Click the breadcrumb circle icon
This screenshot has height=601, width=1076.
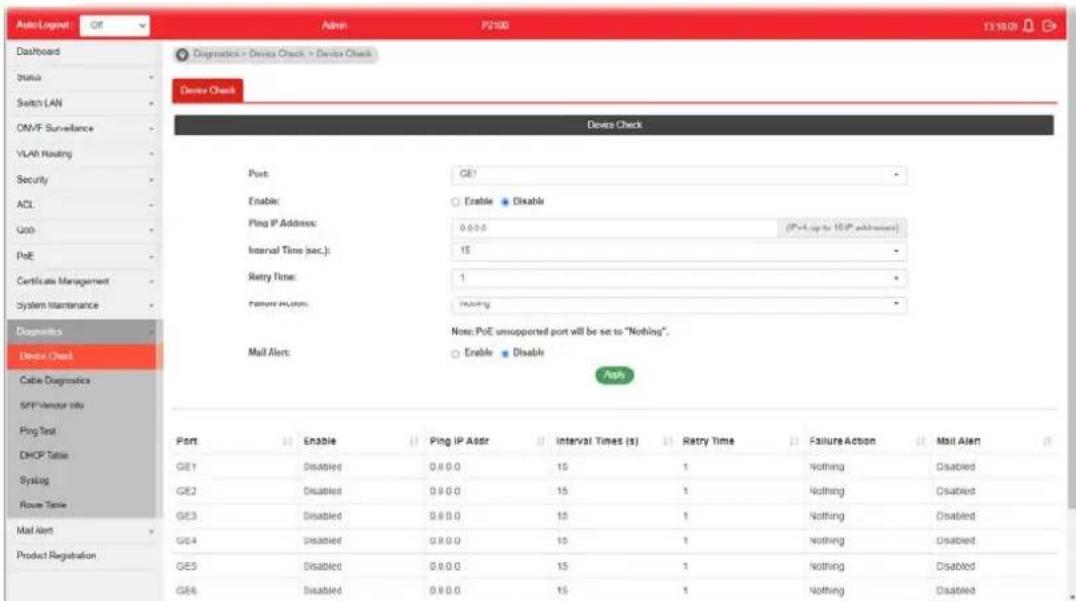point(182,54)
